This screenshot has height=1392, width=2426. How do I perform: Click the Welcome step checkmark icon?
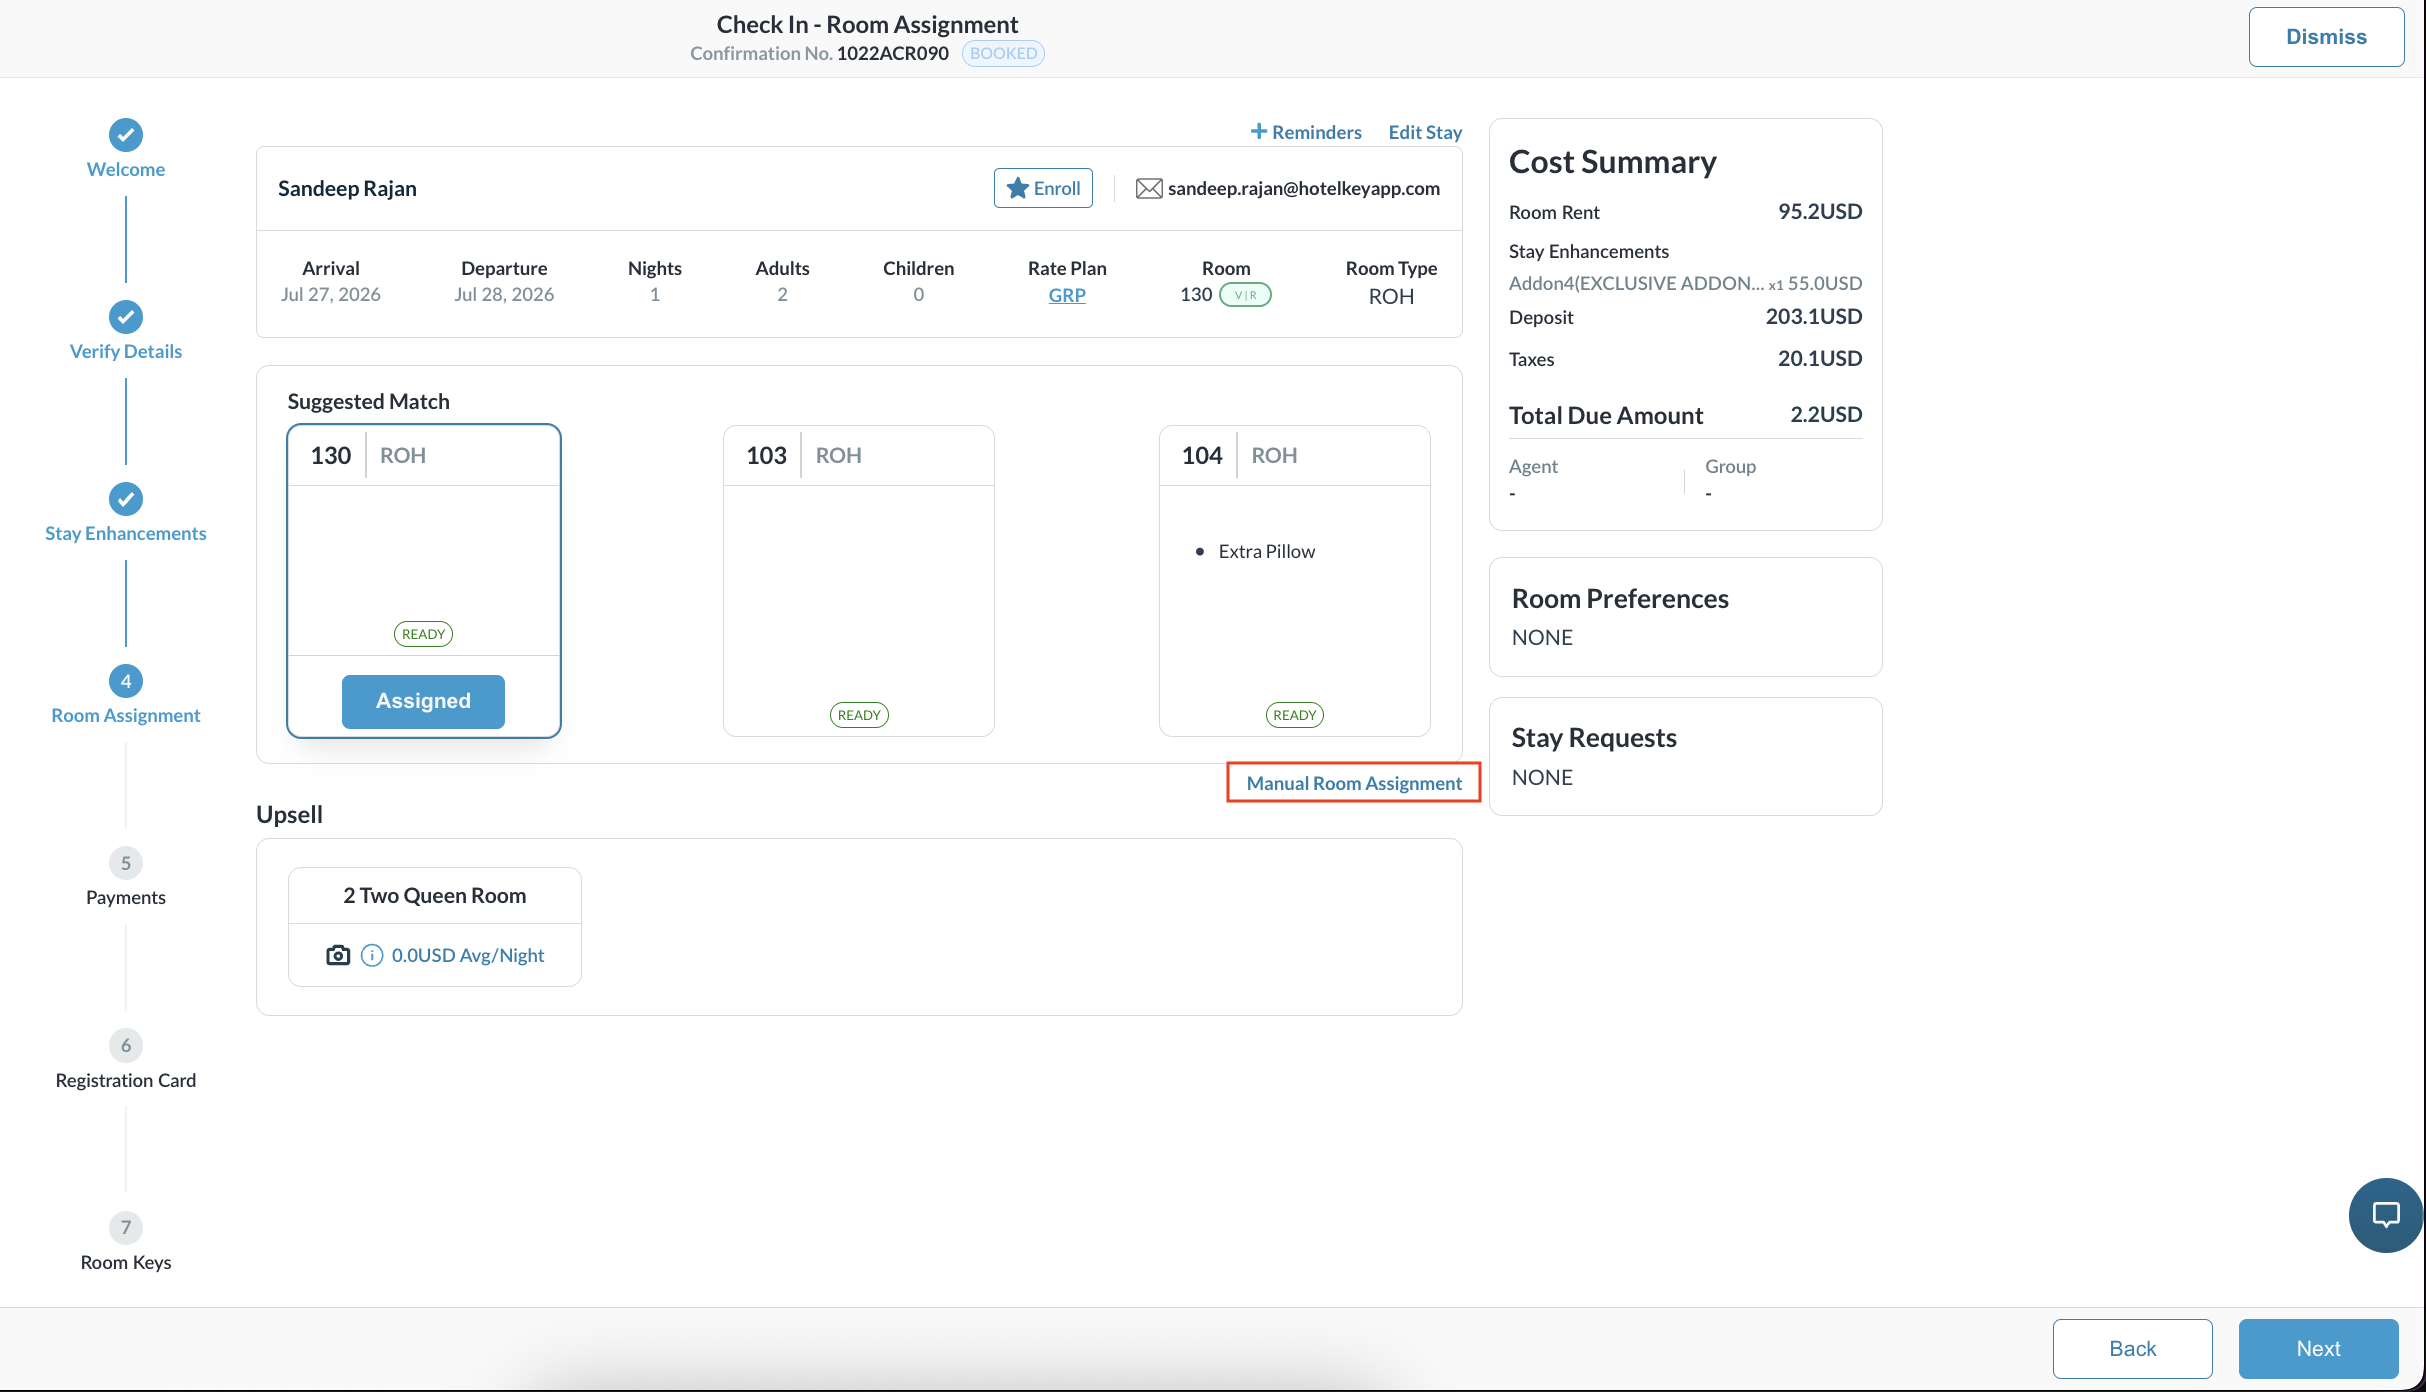[126, 135]
